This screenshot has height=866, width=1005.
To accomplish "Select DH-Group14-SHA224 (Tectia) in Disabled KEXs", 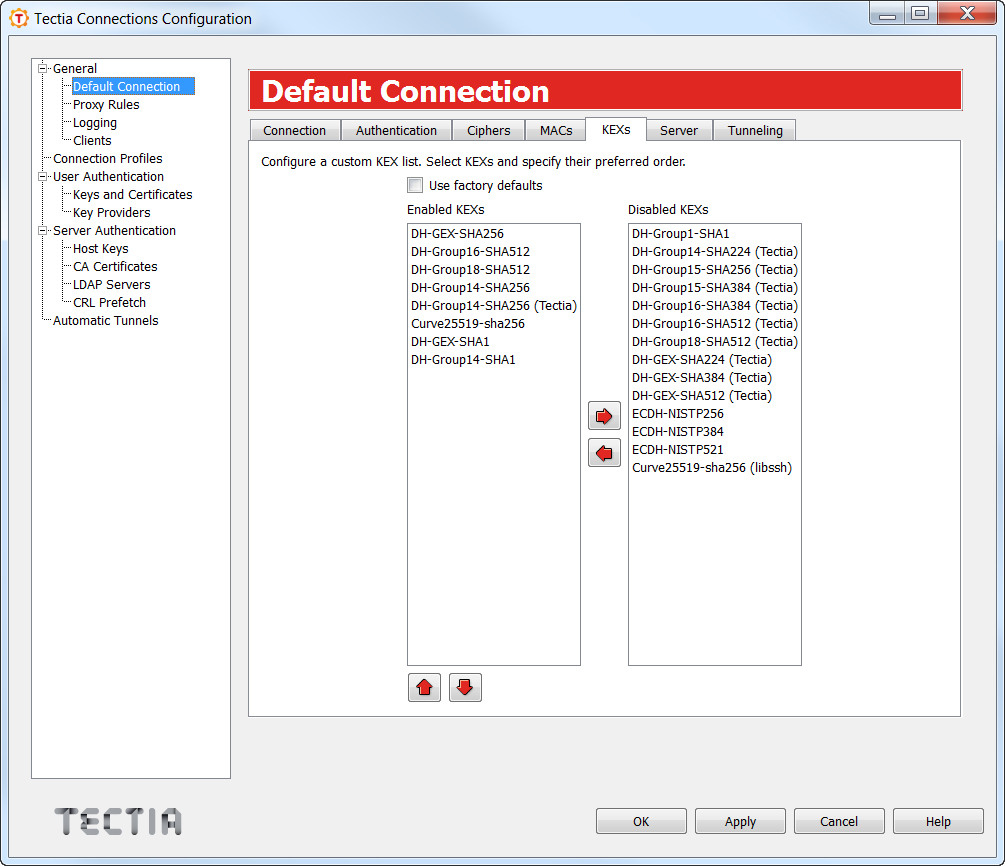I will 715,252.
